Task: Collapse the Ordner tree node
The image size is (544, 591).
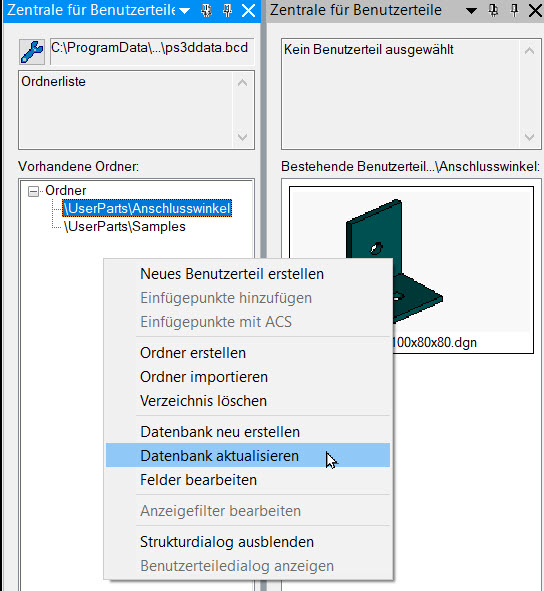Action: point(33,191)
